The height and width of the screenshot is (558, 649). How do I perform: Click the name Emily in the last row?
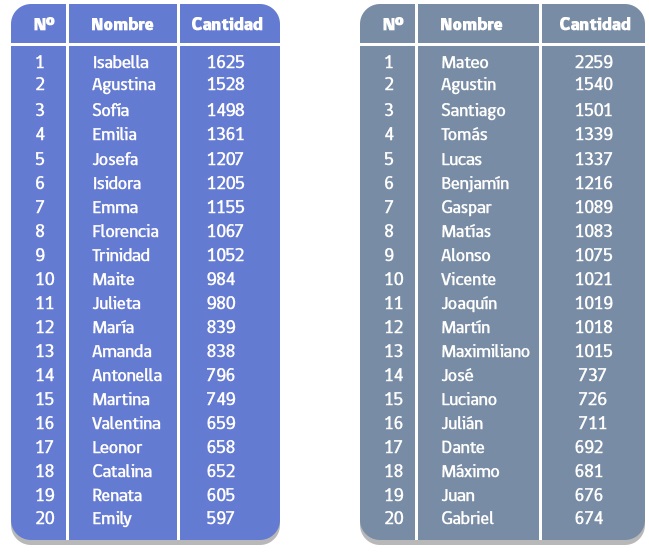click(x=112, y=518)
